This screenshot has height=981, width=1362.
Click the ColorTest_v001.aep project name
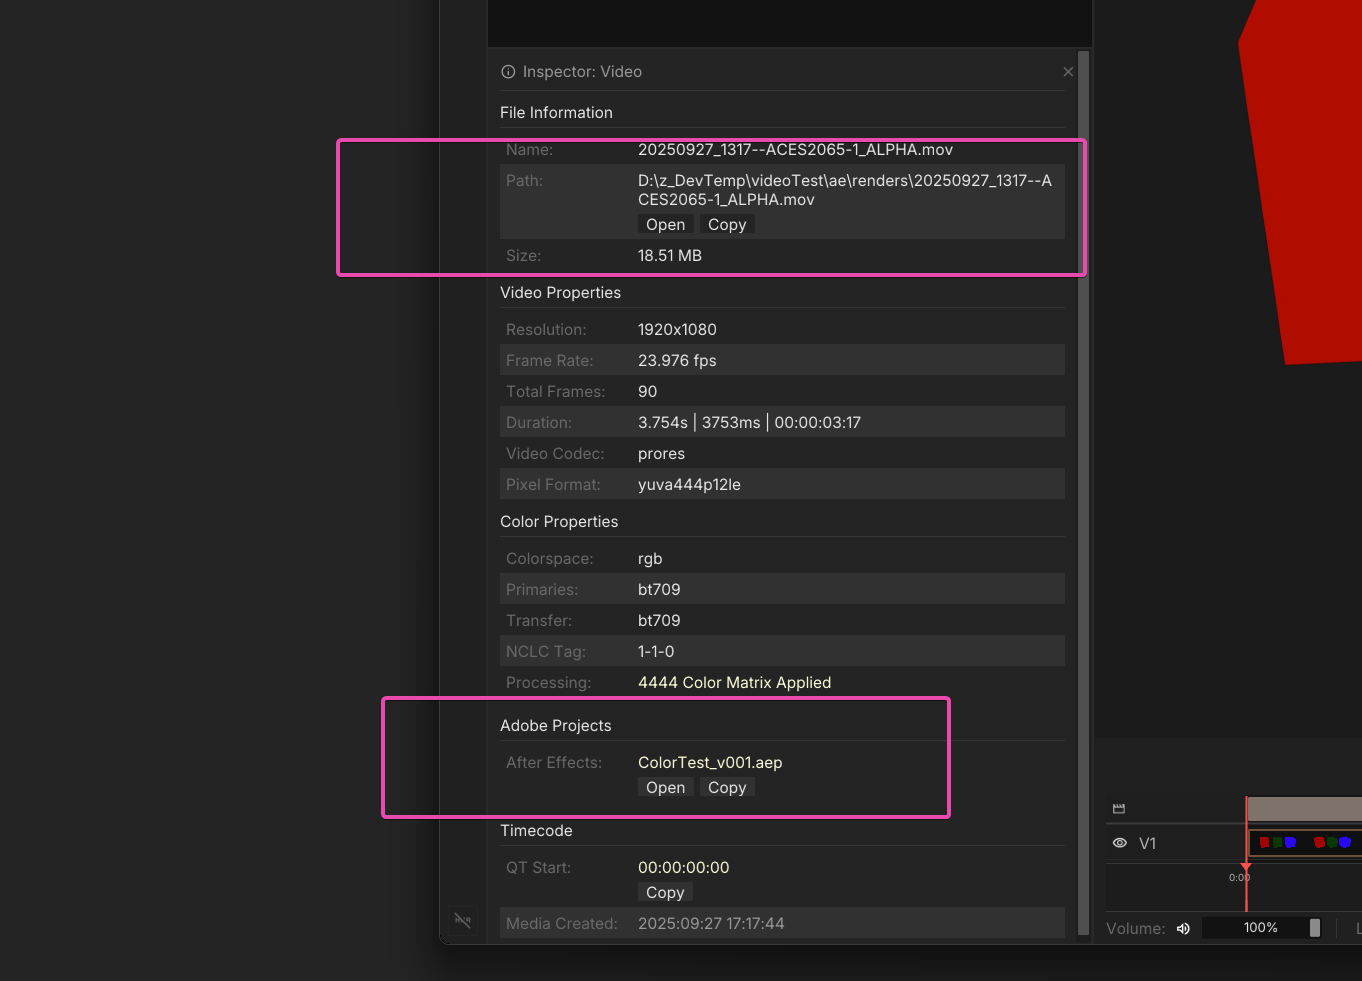point(710,763)
